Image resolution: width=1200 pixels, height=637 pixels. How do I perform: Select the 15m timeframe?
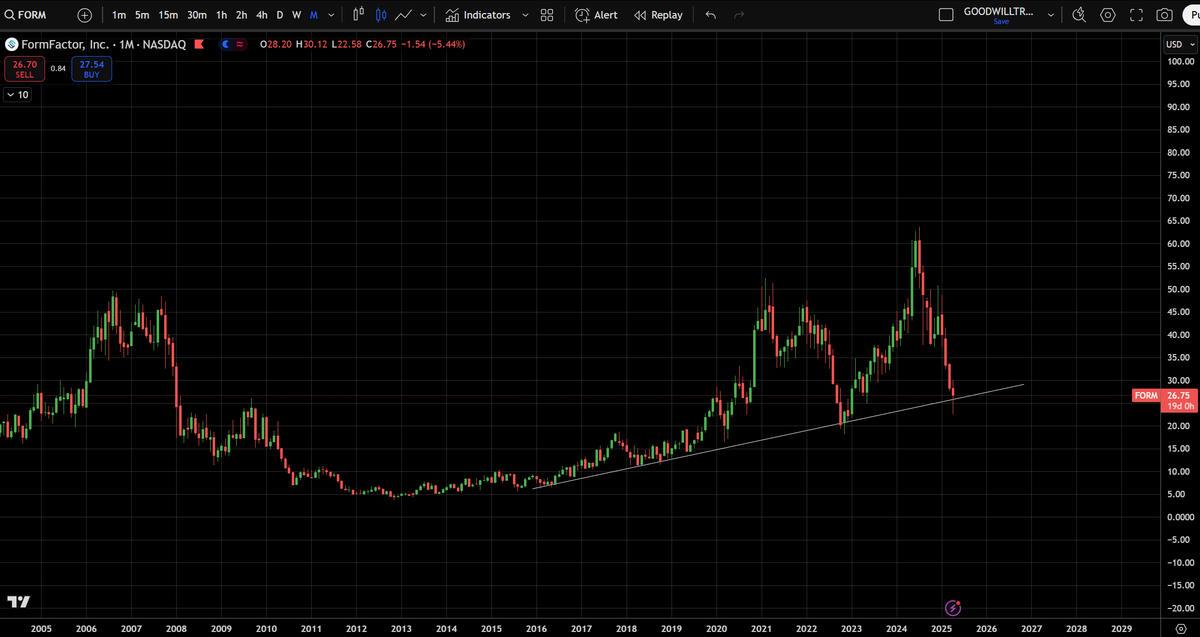[168, 15]
